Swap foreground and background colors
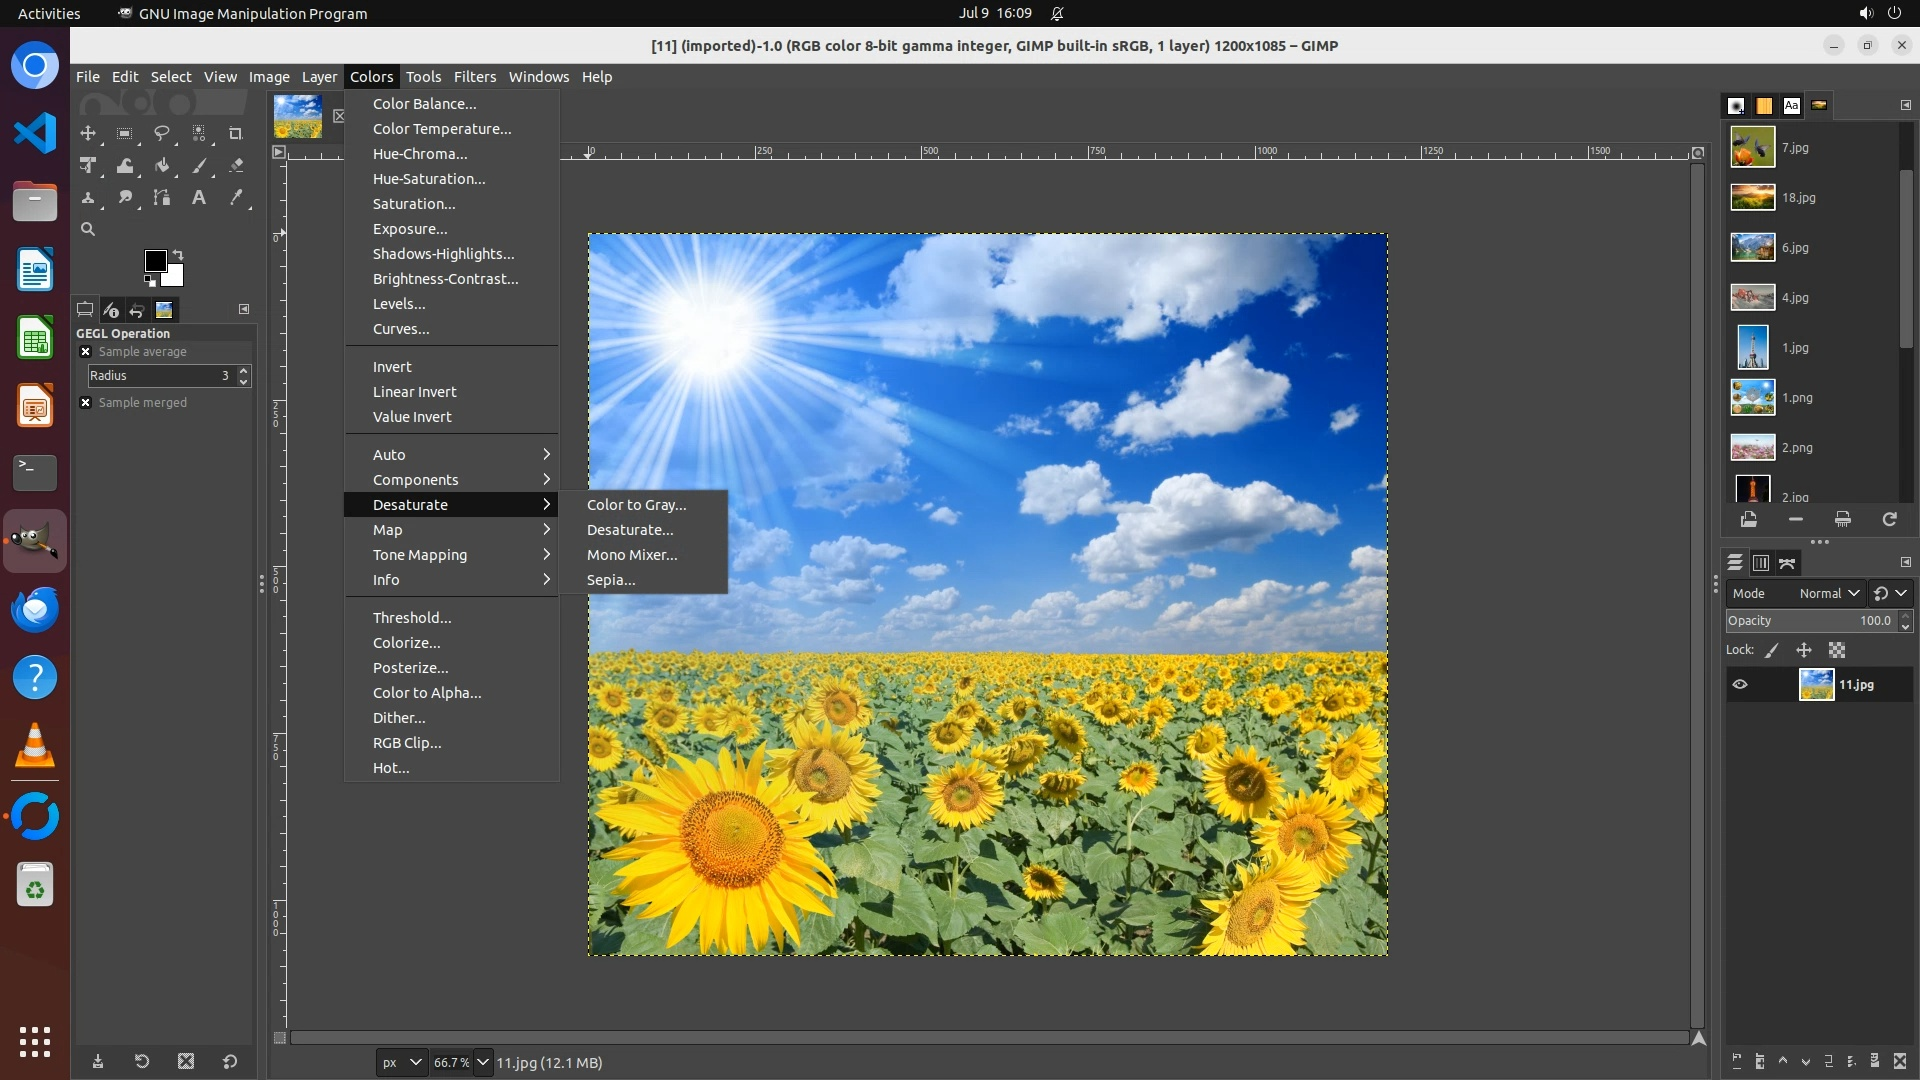Viewport: 1920px width, 1080px height. tap(178, 254)
